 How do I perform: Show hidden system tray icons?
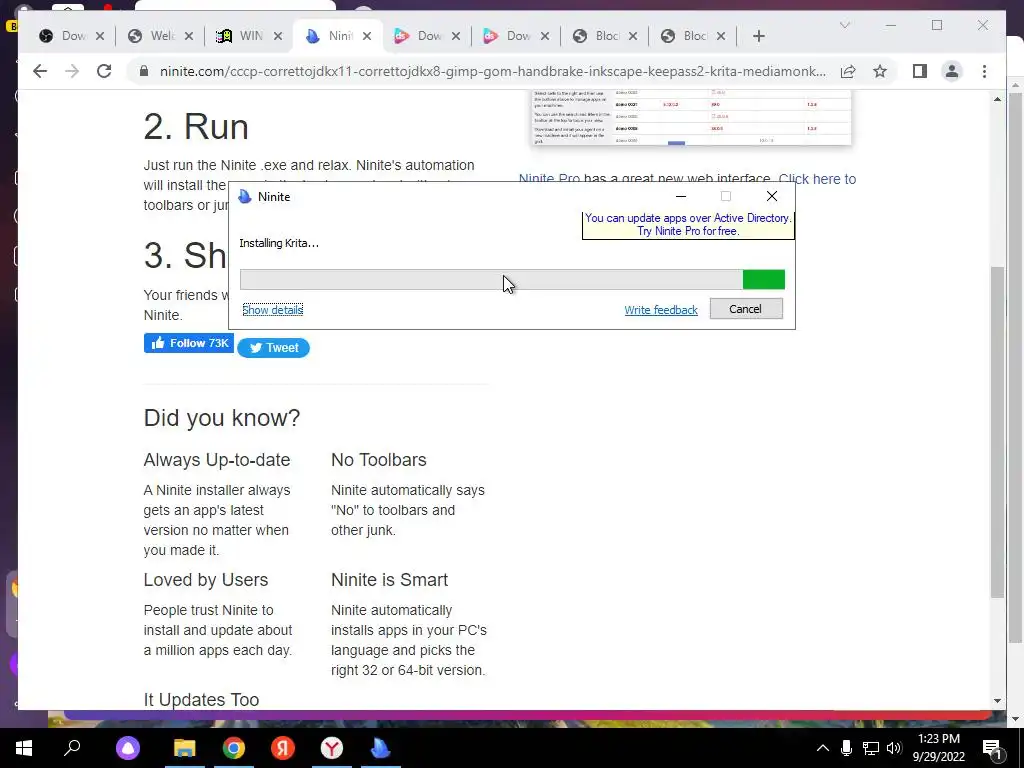pyautogui.click(x=823, y=748)
